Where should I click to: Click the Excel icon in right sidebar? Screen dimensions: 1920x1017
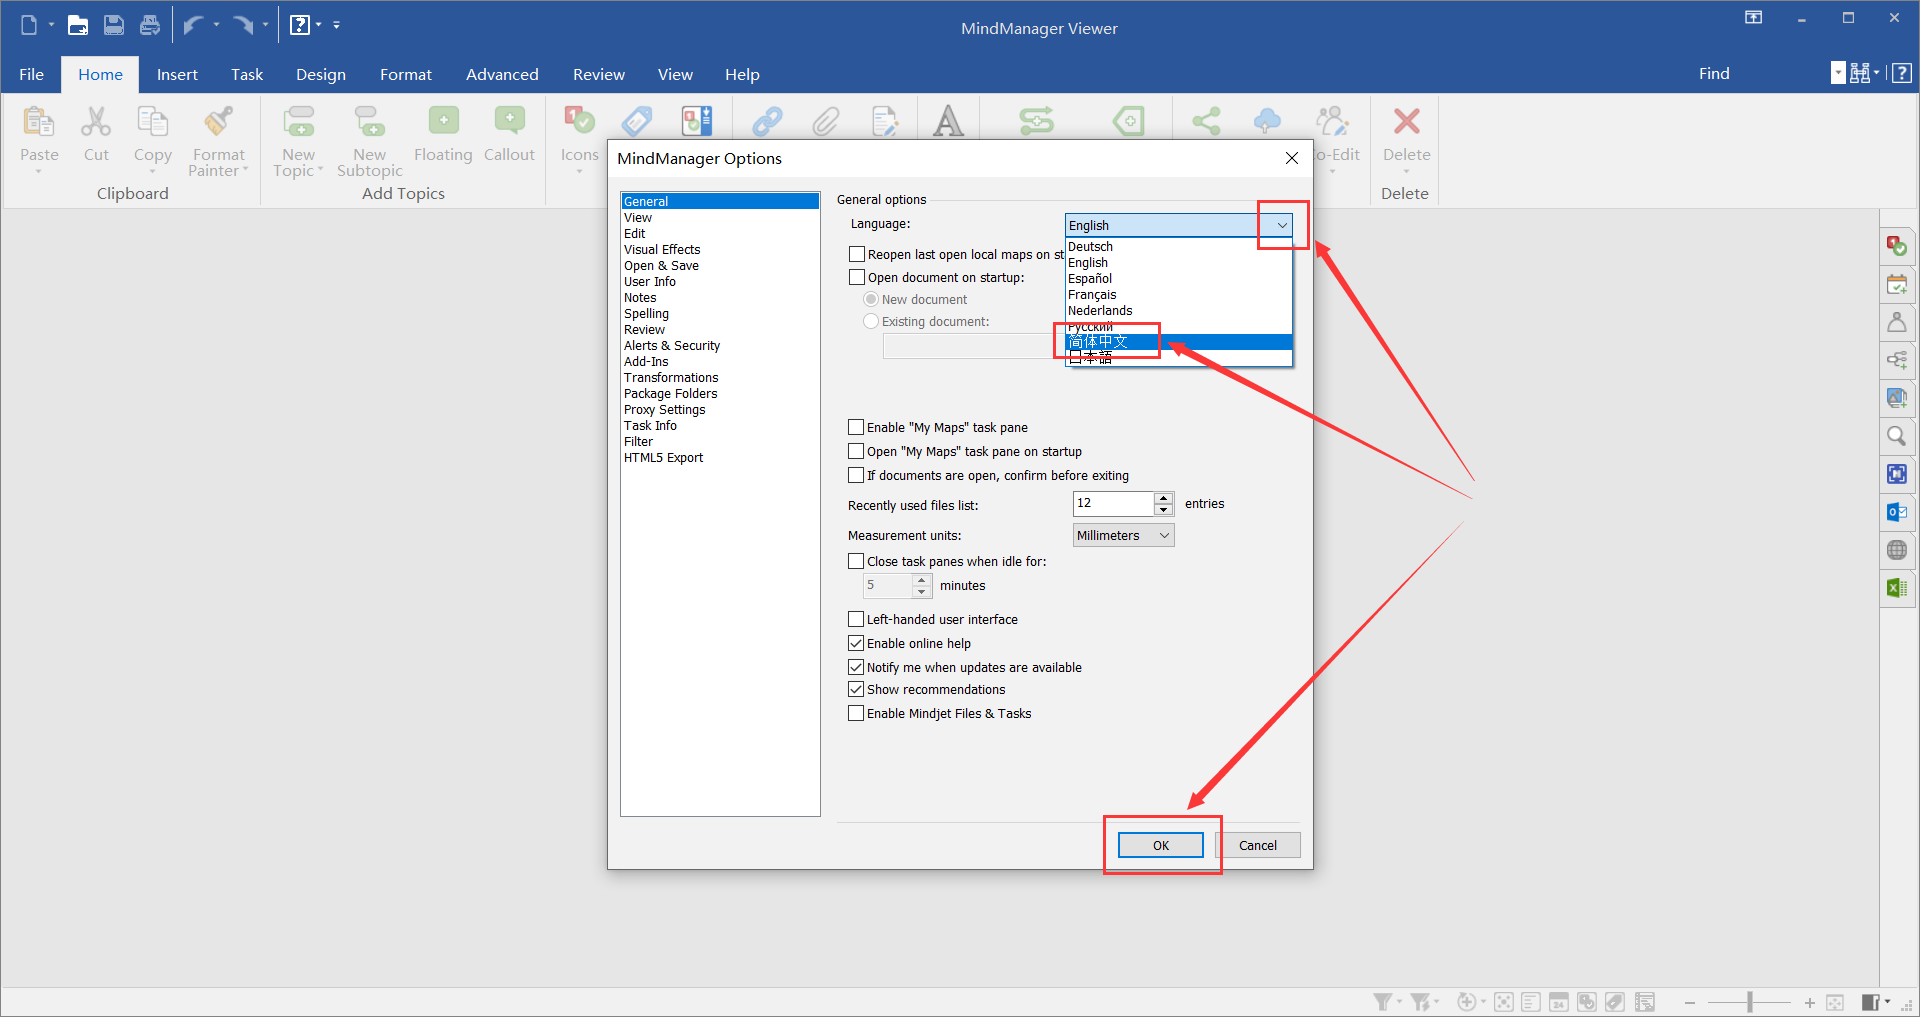[1896, 588]
